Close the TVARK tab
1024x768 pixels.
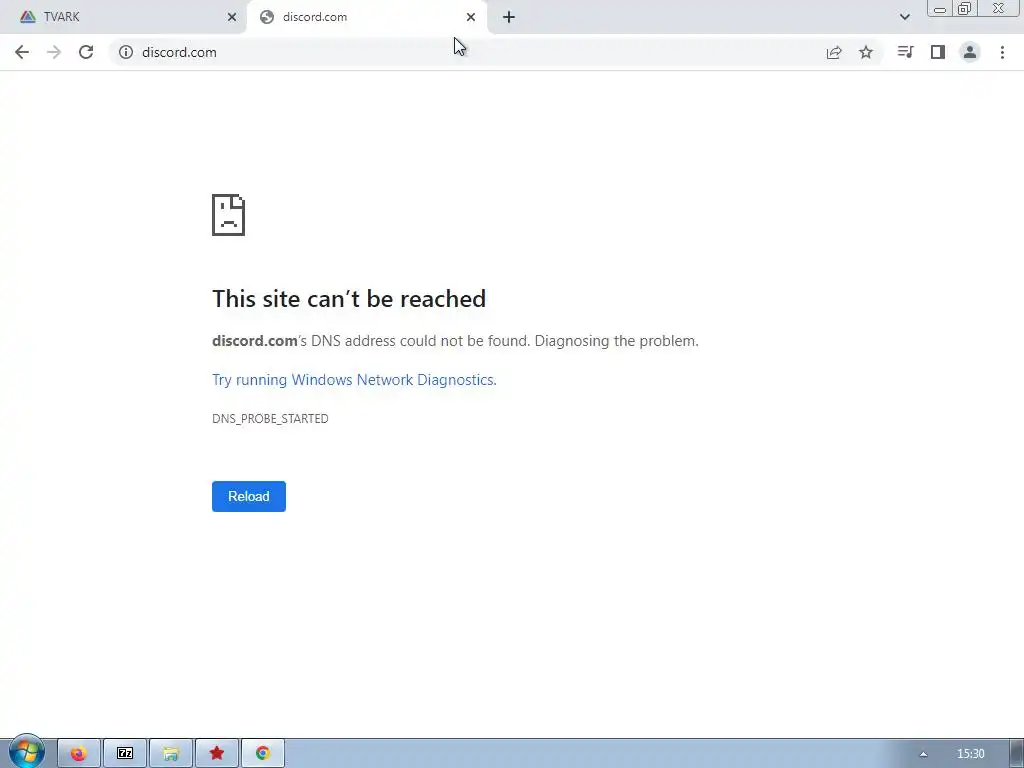232,17
